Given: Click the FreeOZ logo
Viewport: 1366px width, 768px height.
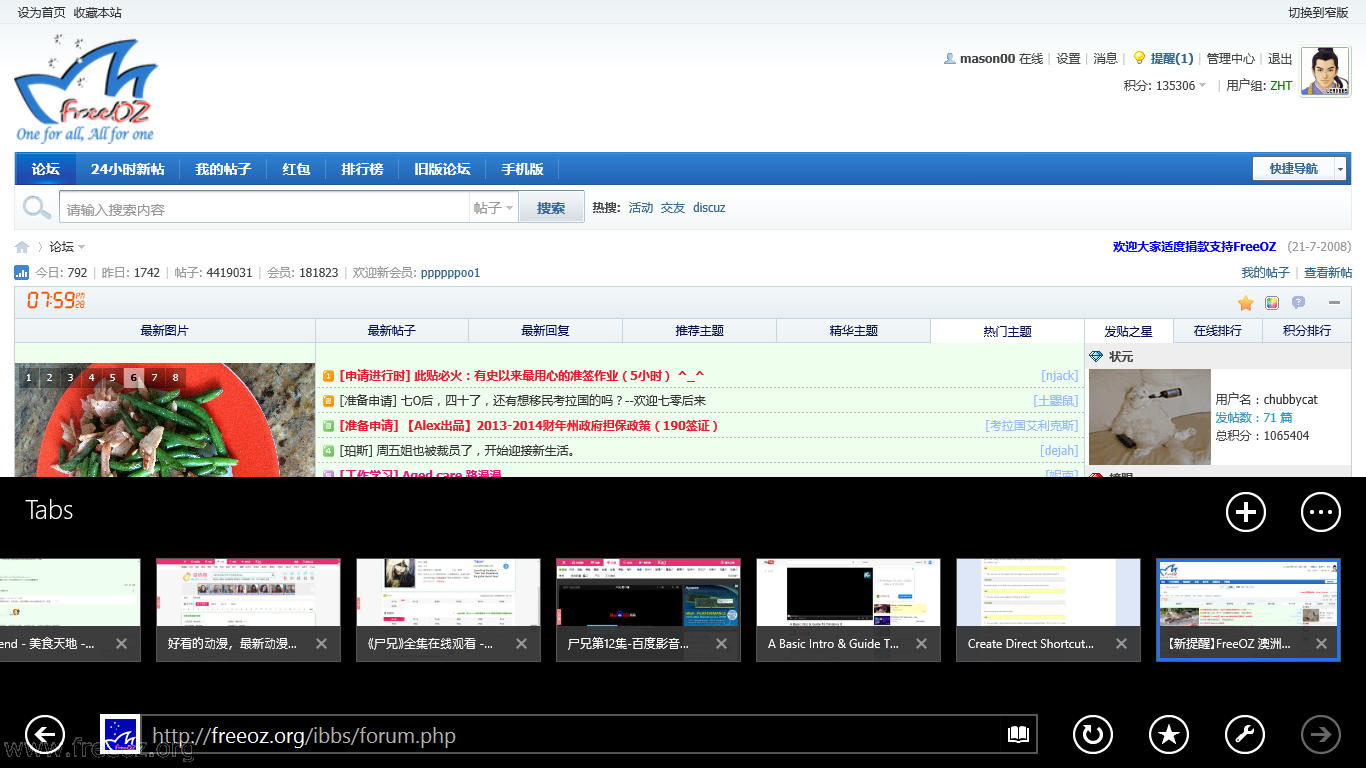Looking at the screenshot, I should coord(86,89).
